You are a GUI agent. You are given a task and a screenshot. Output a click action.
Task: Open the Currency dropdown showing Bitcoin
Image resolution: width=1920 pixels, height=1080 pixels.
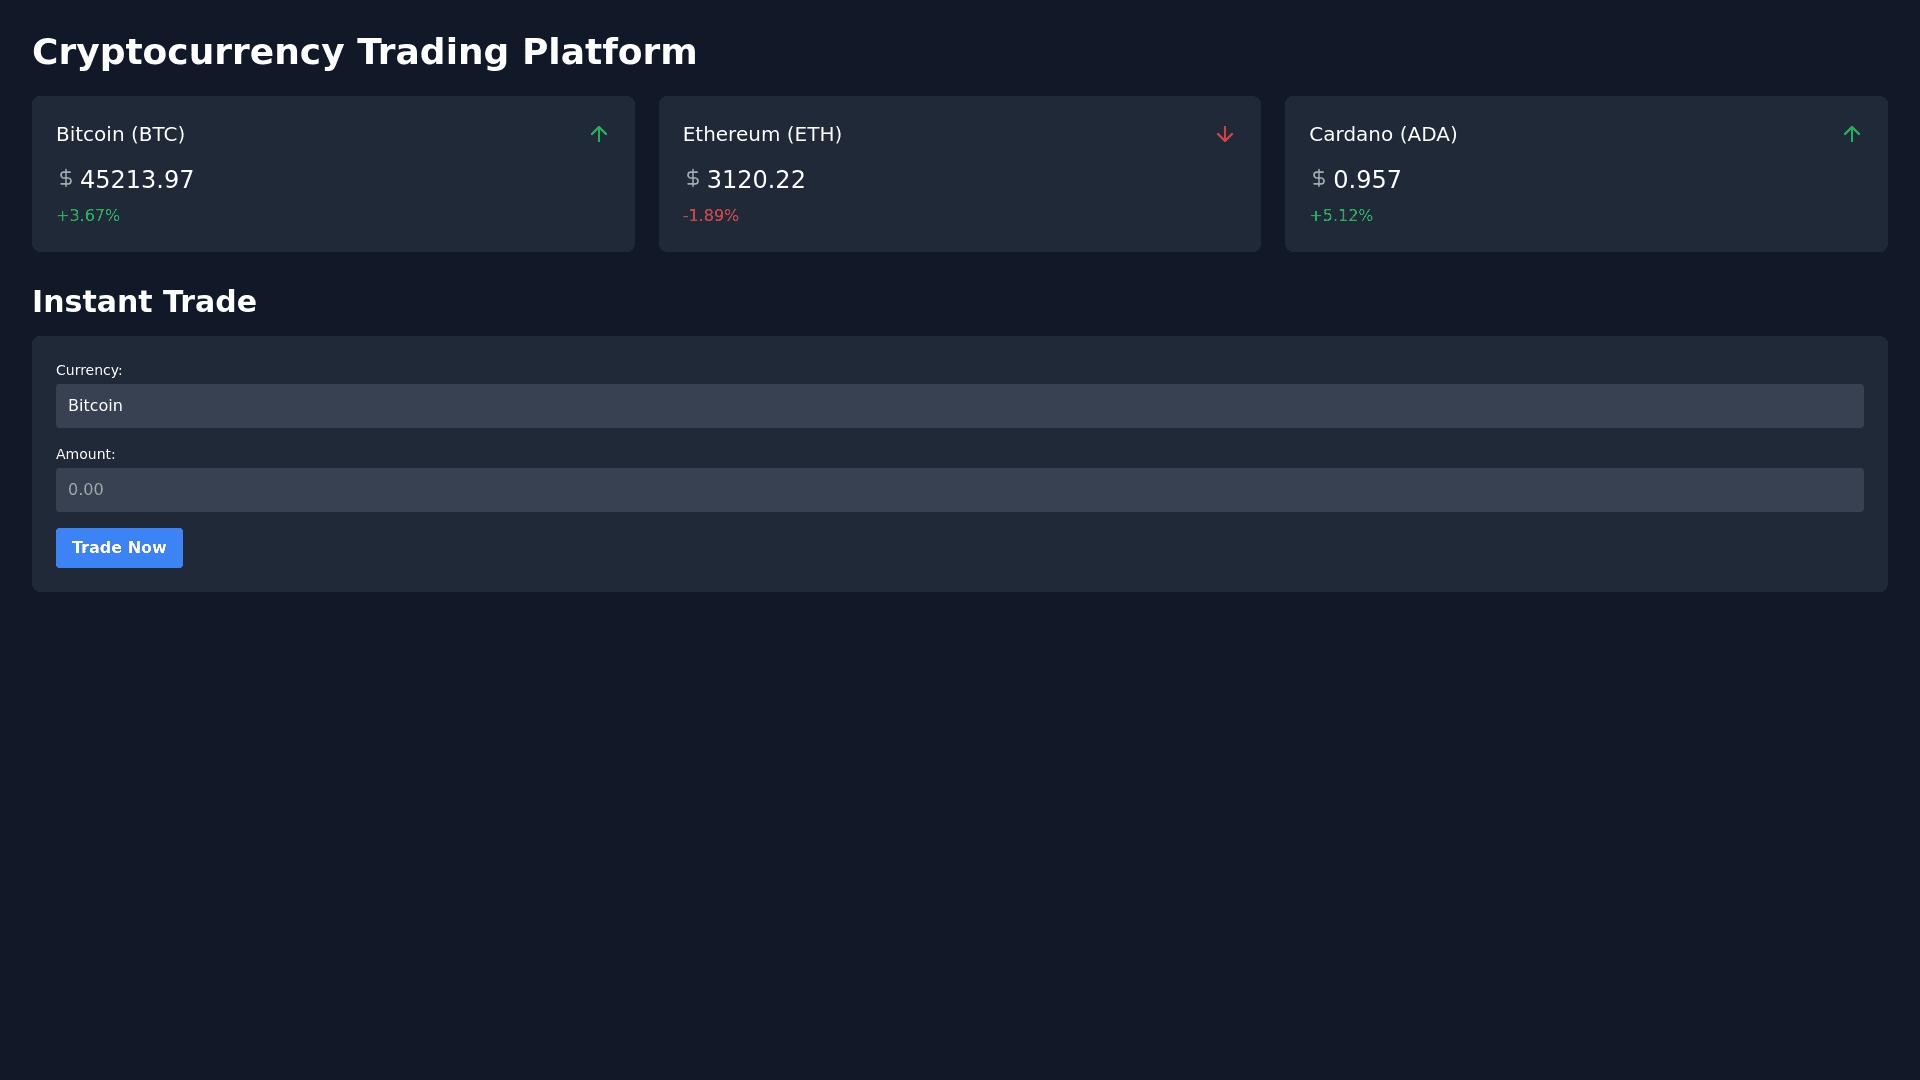(x=959, y=406)
